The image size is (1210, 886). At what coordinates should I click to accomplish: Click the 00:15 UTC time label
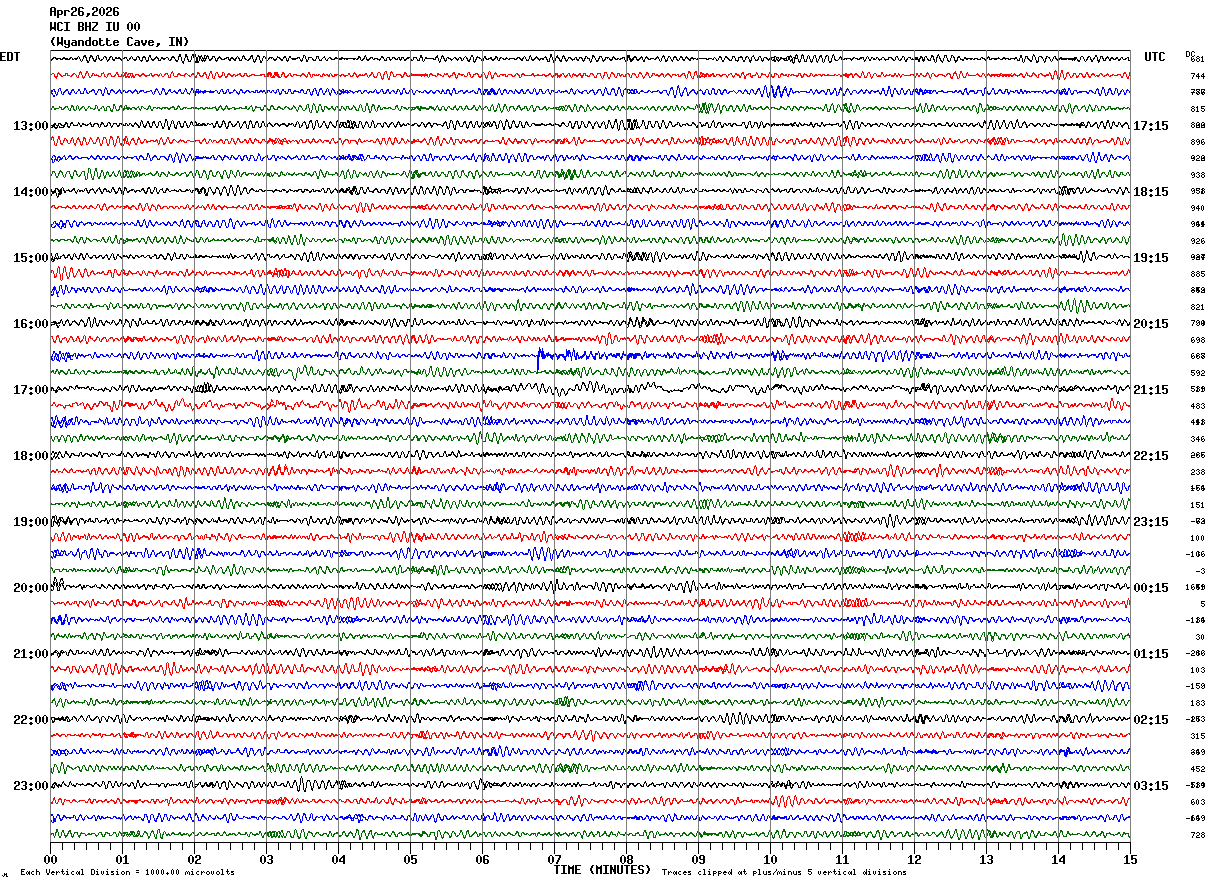point(1152,588)
